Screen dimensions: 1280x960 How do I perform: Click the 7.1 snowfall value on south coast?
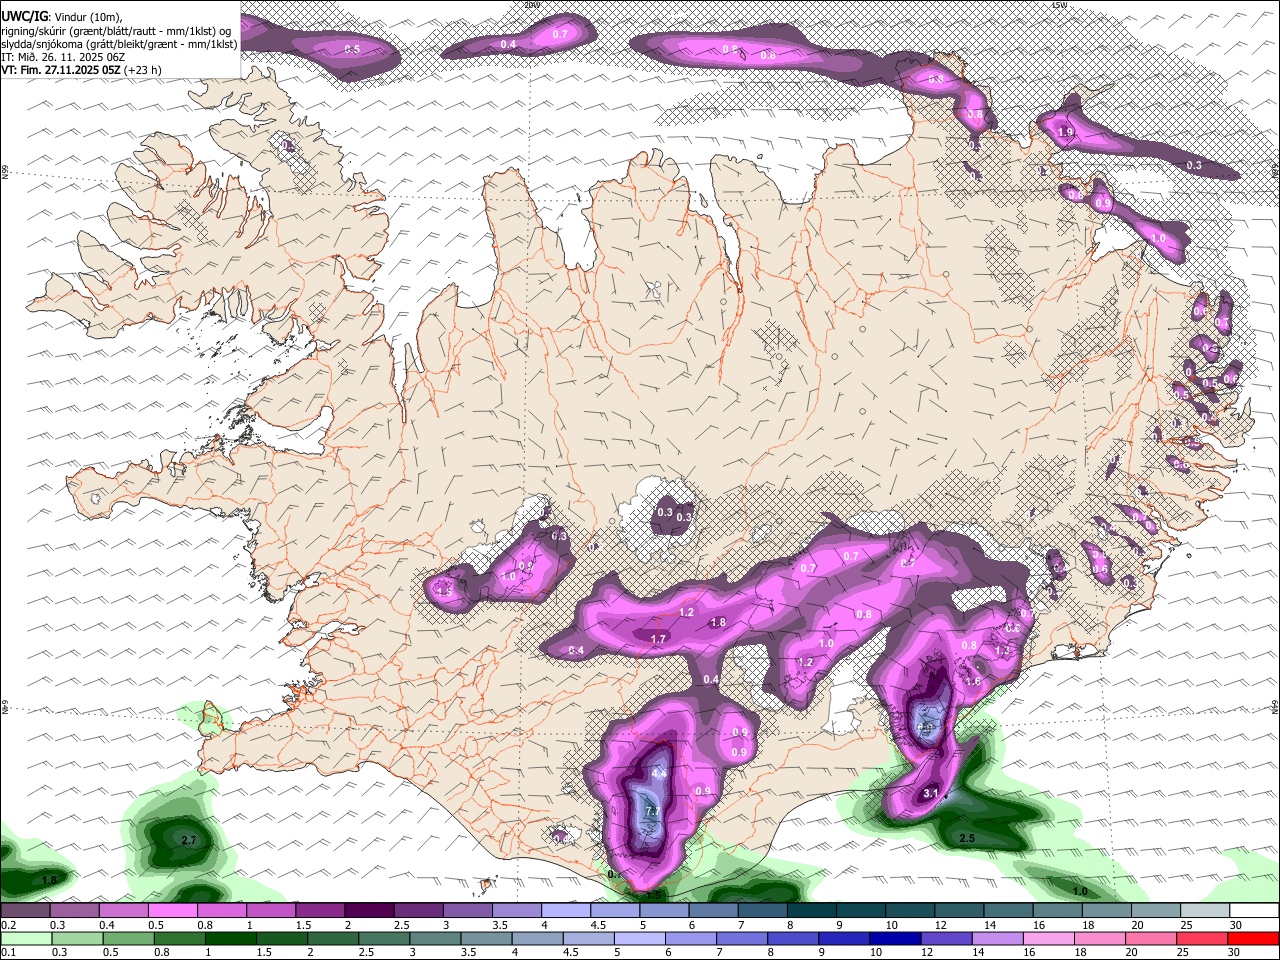[x=653, y=811]
